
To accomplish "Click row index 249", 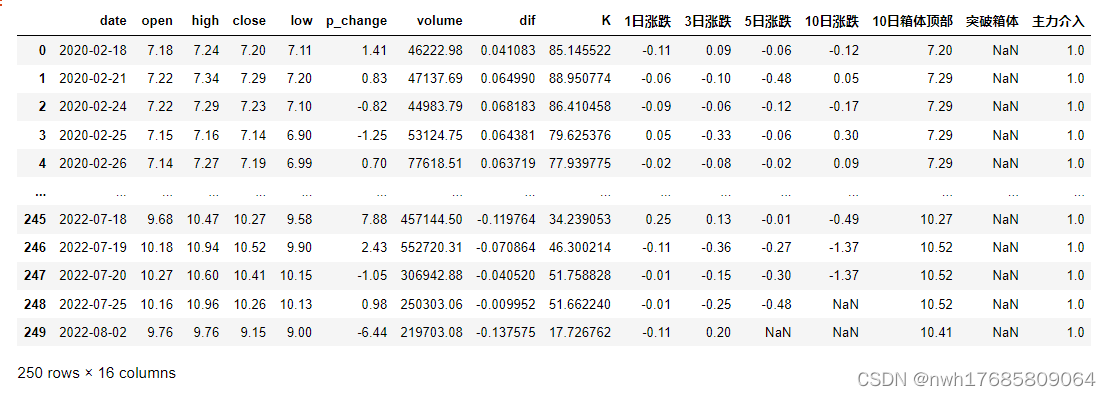I will pos(34,332).
